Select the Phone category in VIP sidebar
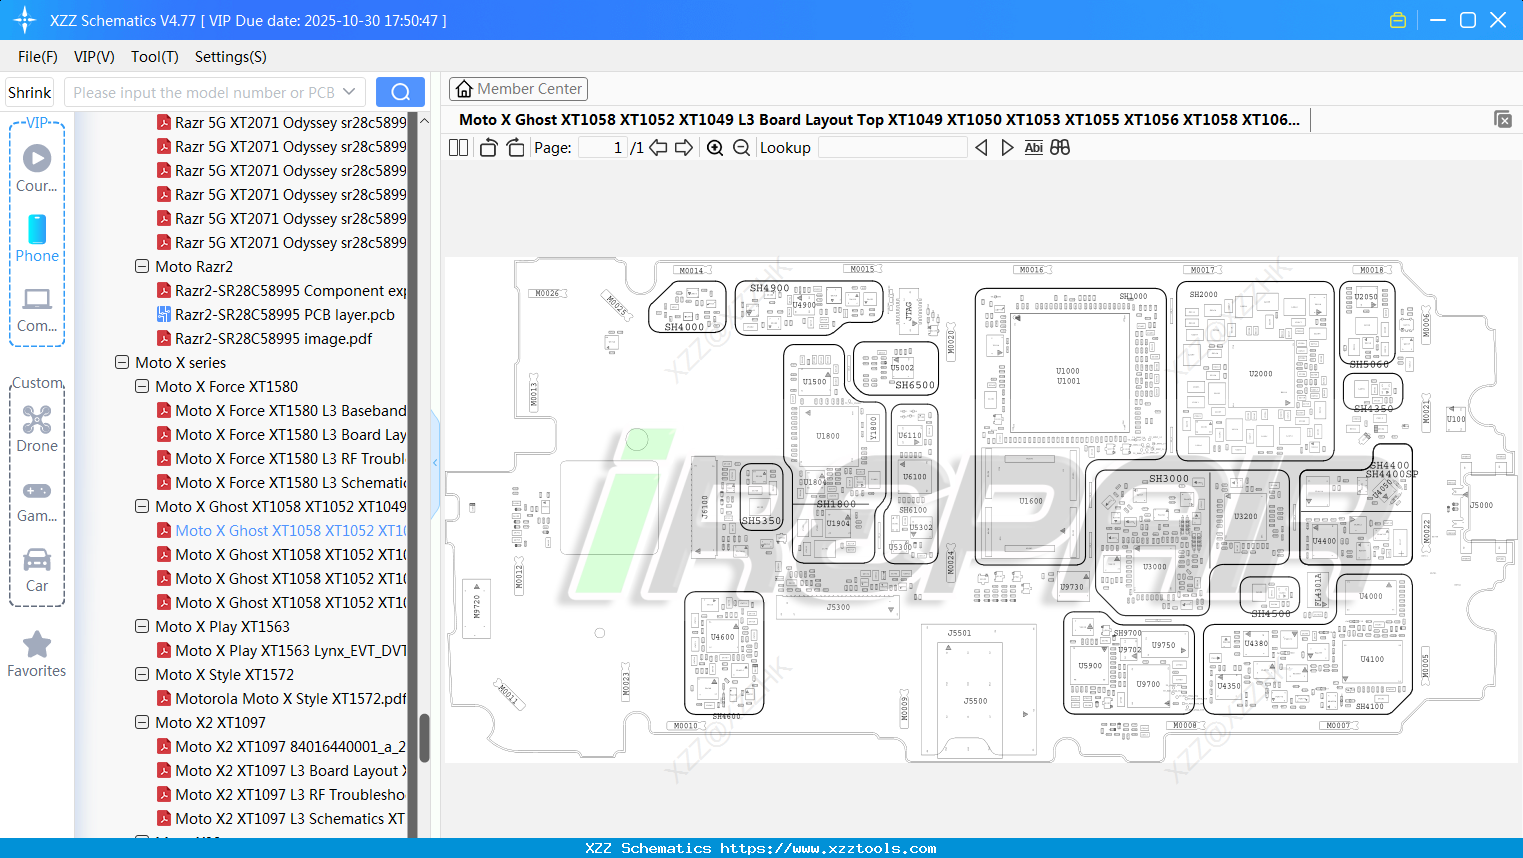1523x858 pixels. click(37, 240)
